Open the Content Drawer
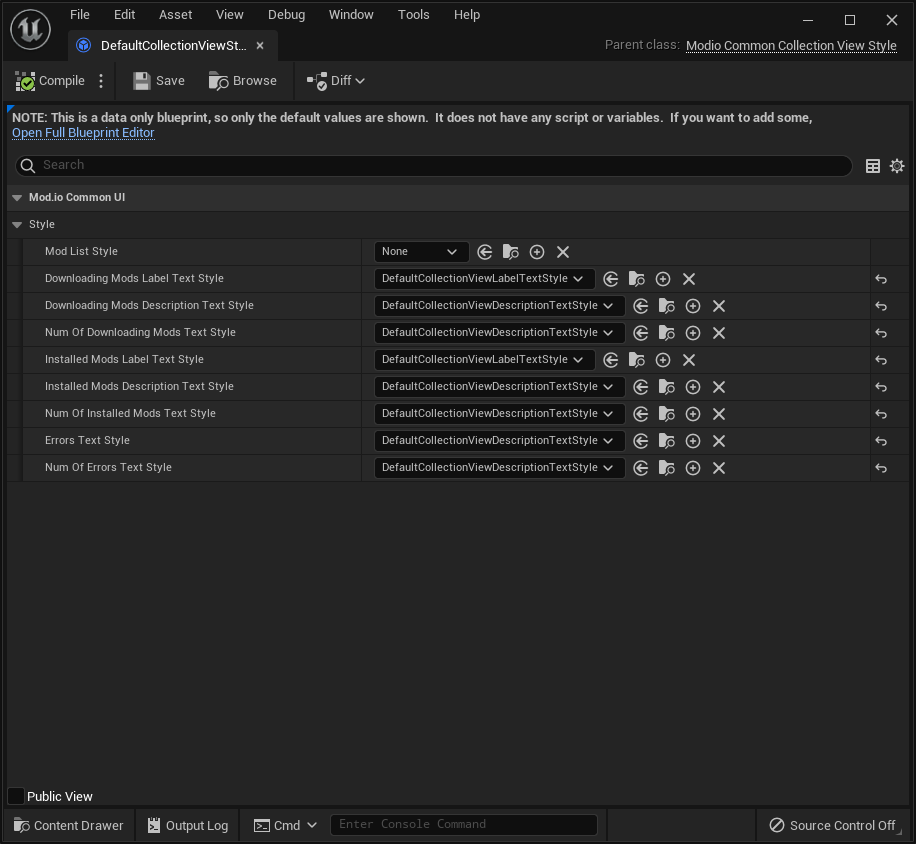916x844 pixels. 69,825
